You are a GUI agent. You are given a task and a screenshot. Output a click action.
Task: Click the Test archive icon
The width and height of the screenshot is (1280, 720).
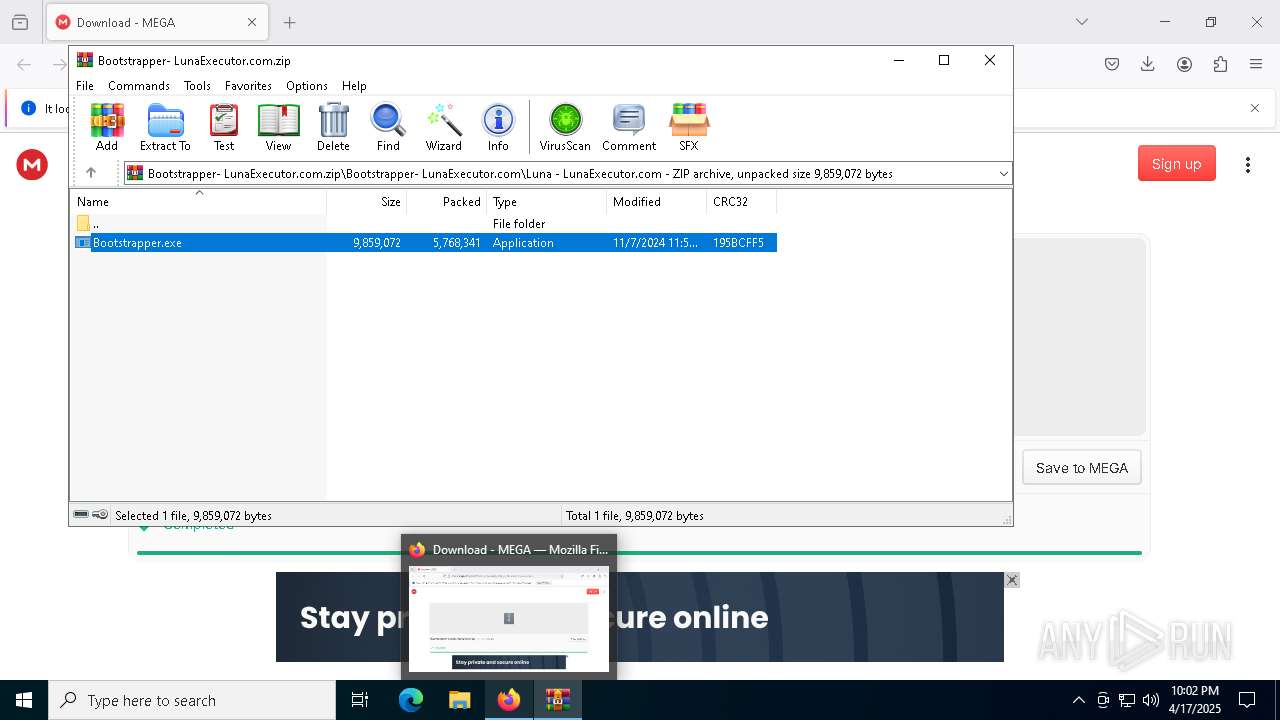pyautogui.click(x=224, y=127)
